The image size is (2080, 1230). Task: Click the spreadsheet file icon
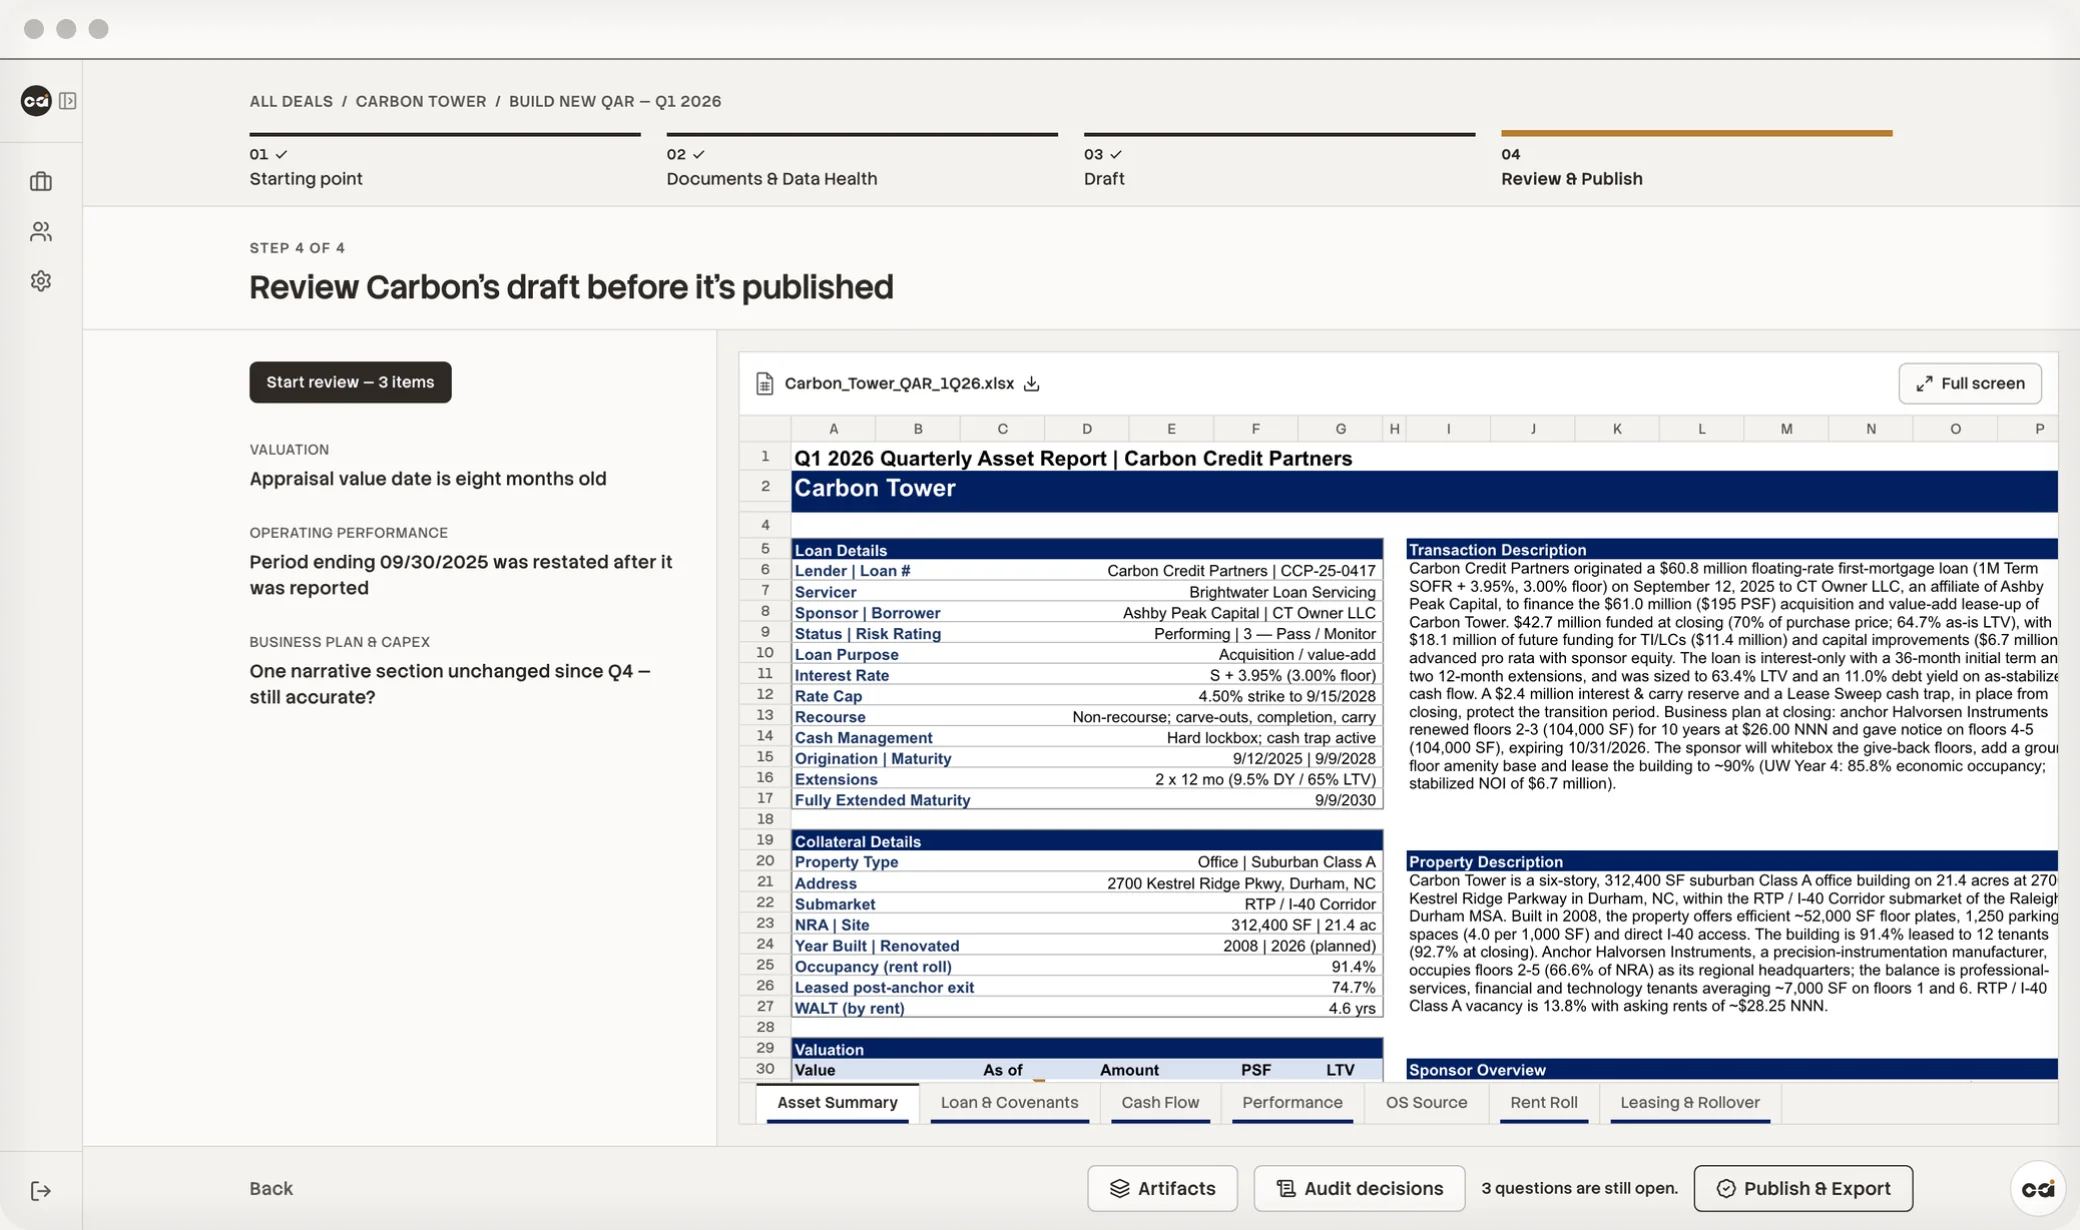[x=765, y=384]
